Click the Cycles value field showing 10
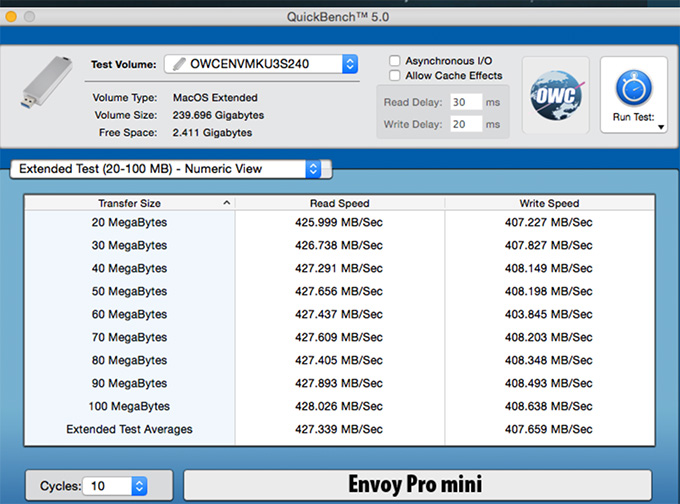Screen dimensions: 680x504 (108, 486)
